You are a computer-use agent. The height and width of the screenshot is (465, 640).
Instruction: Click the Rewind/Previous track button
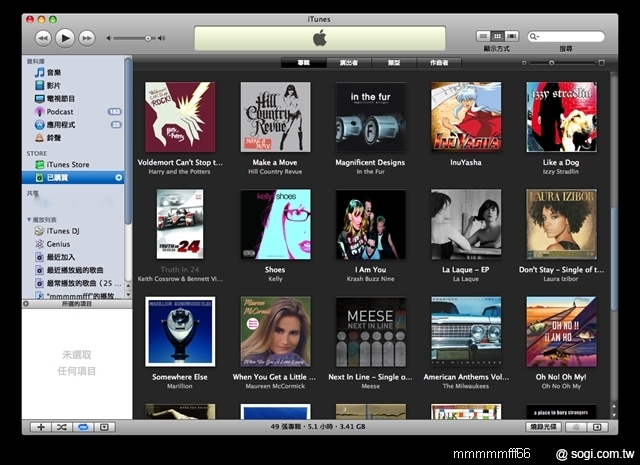tap(43, 38)
